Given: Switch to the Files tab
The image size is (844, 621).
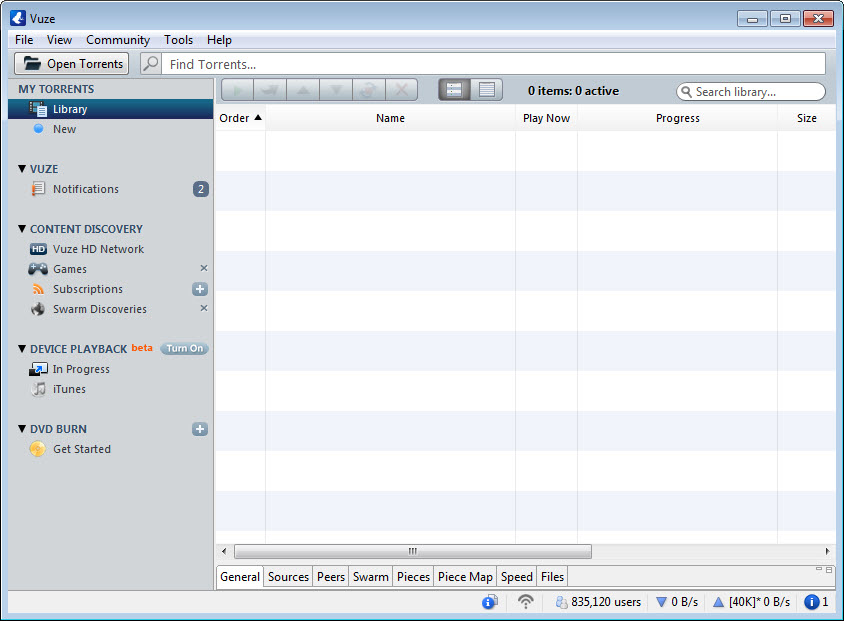Looking at the screenshot, I should [x=552, y=577].
